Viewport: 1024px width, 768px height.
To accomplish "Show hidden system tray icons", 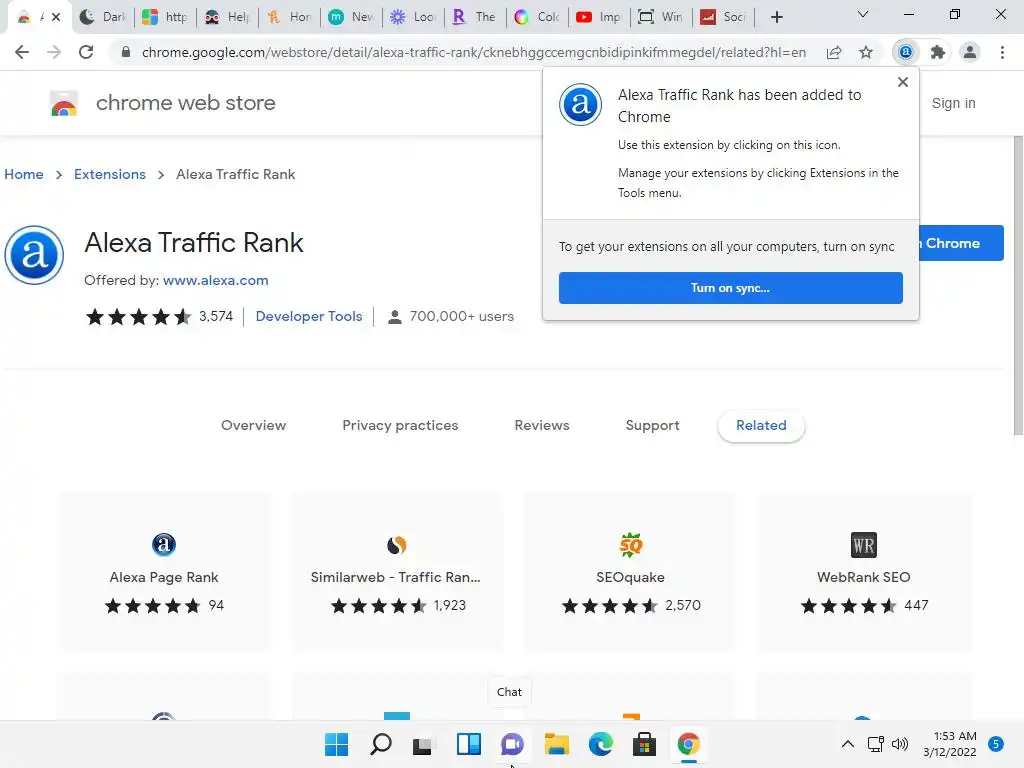I will click(848, 744).
